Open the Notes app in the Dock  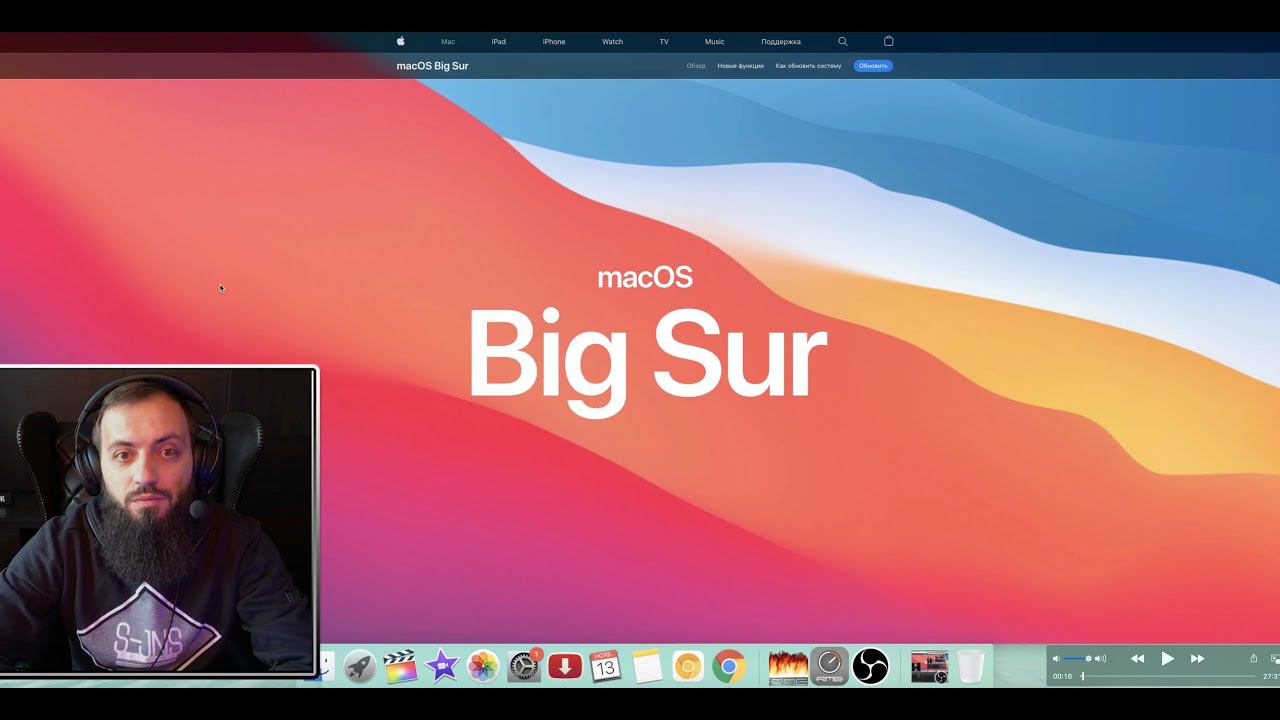647,666
